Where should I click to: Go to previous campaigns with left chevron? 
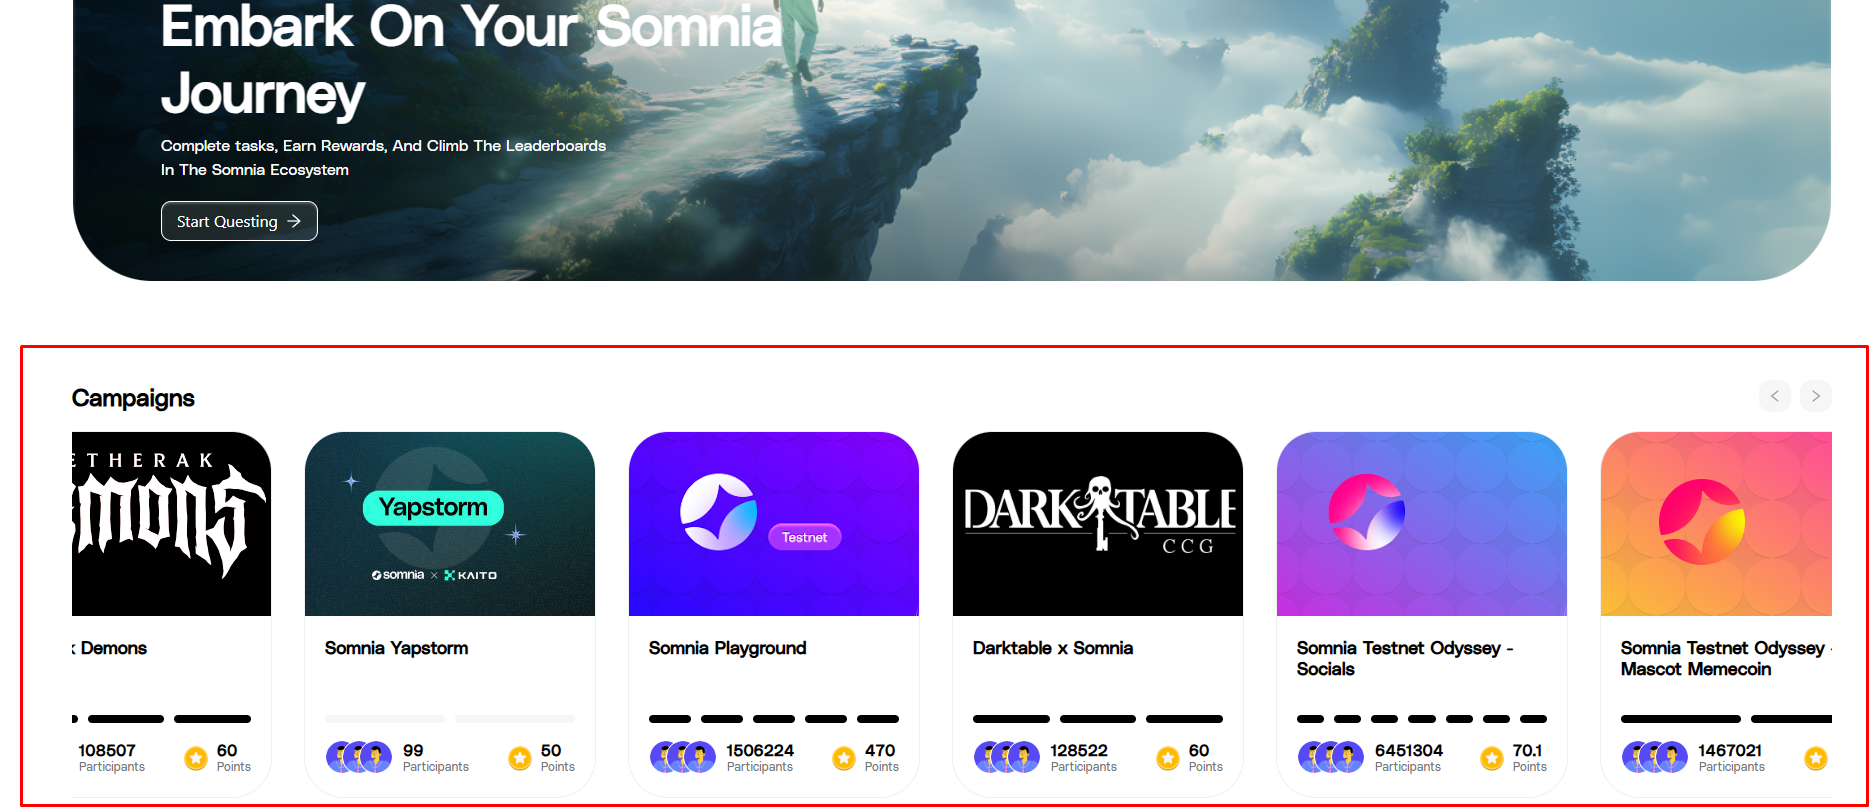(1775, 396)
